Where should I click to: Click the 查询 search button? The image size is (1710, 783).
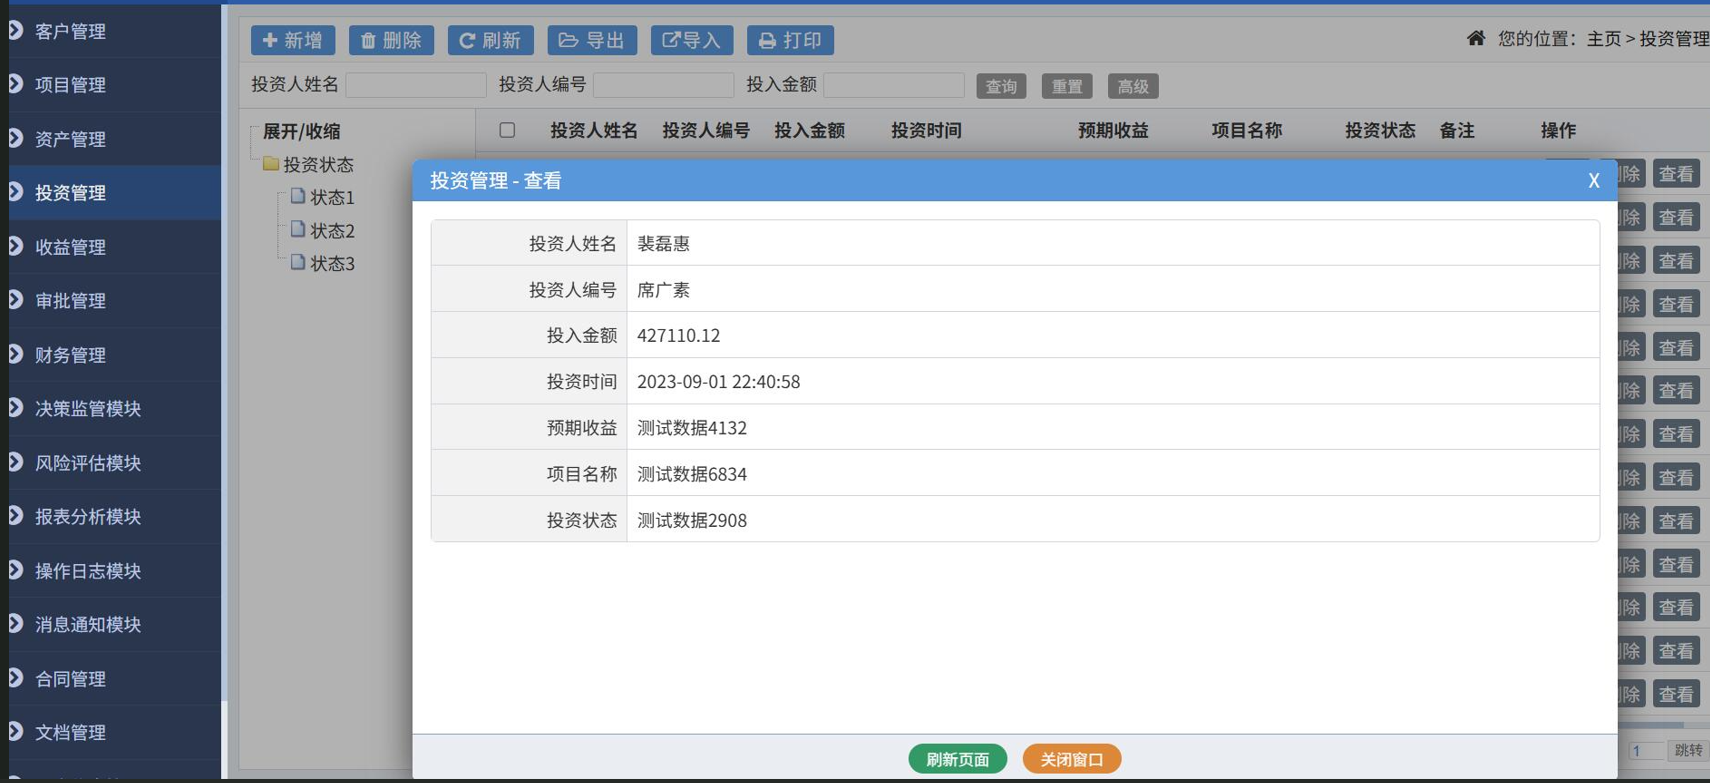1001,86
